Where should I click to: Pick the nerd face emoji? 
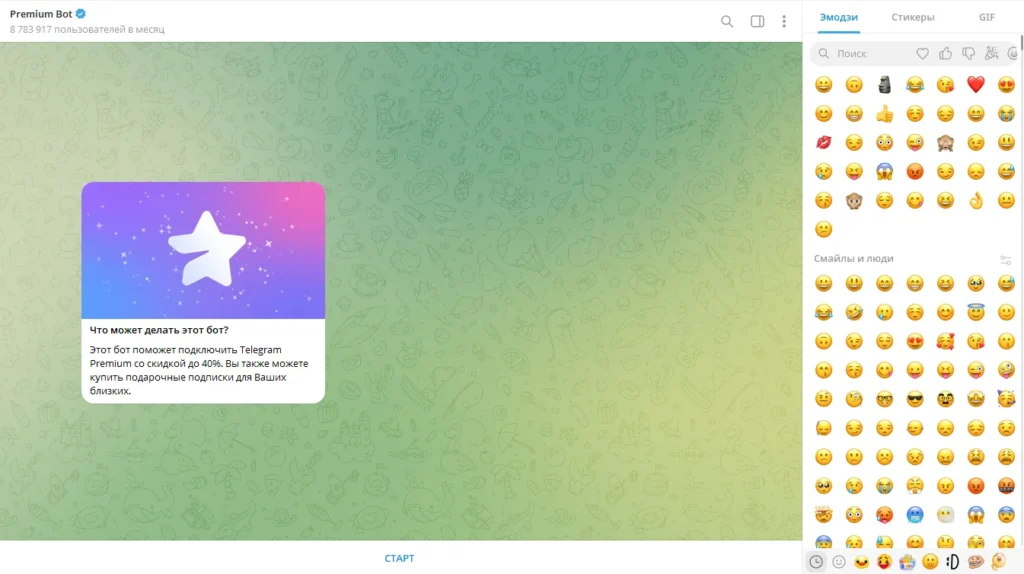point(884,399)
